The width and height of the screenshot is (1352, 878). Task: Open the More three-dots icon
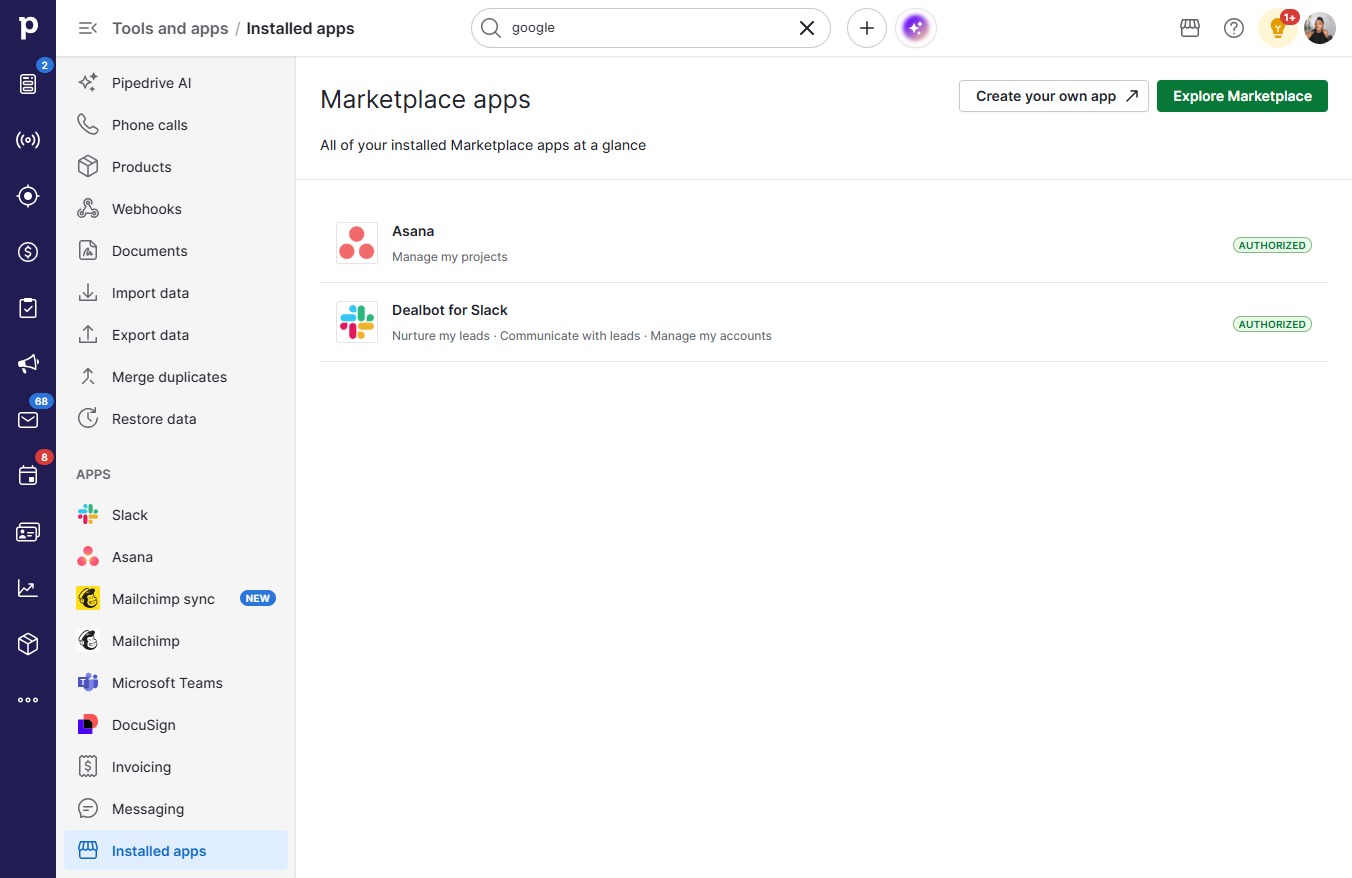[x=28, y=700]
